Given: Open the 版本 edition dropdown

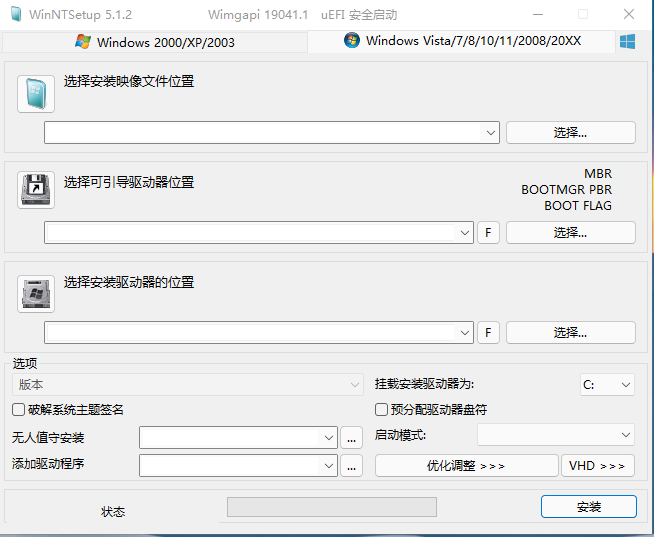Looking at the screenshot, I should pyautogui.click(x=188, y=384).
